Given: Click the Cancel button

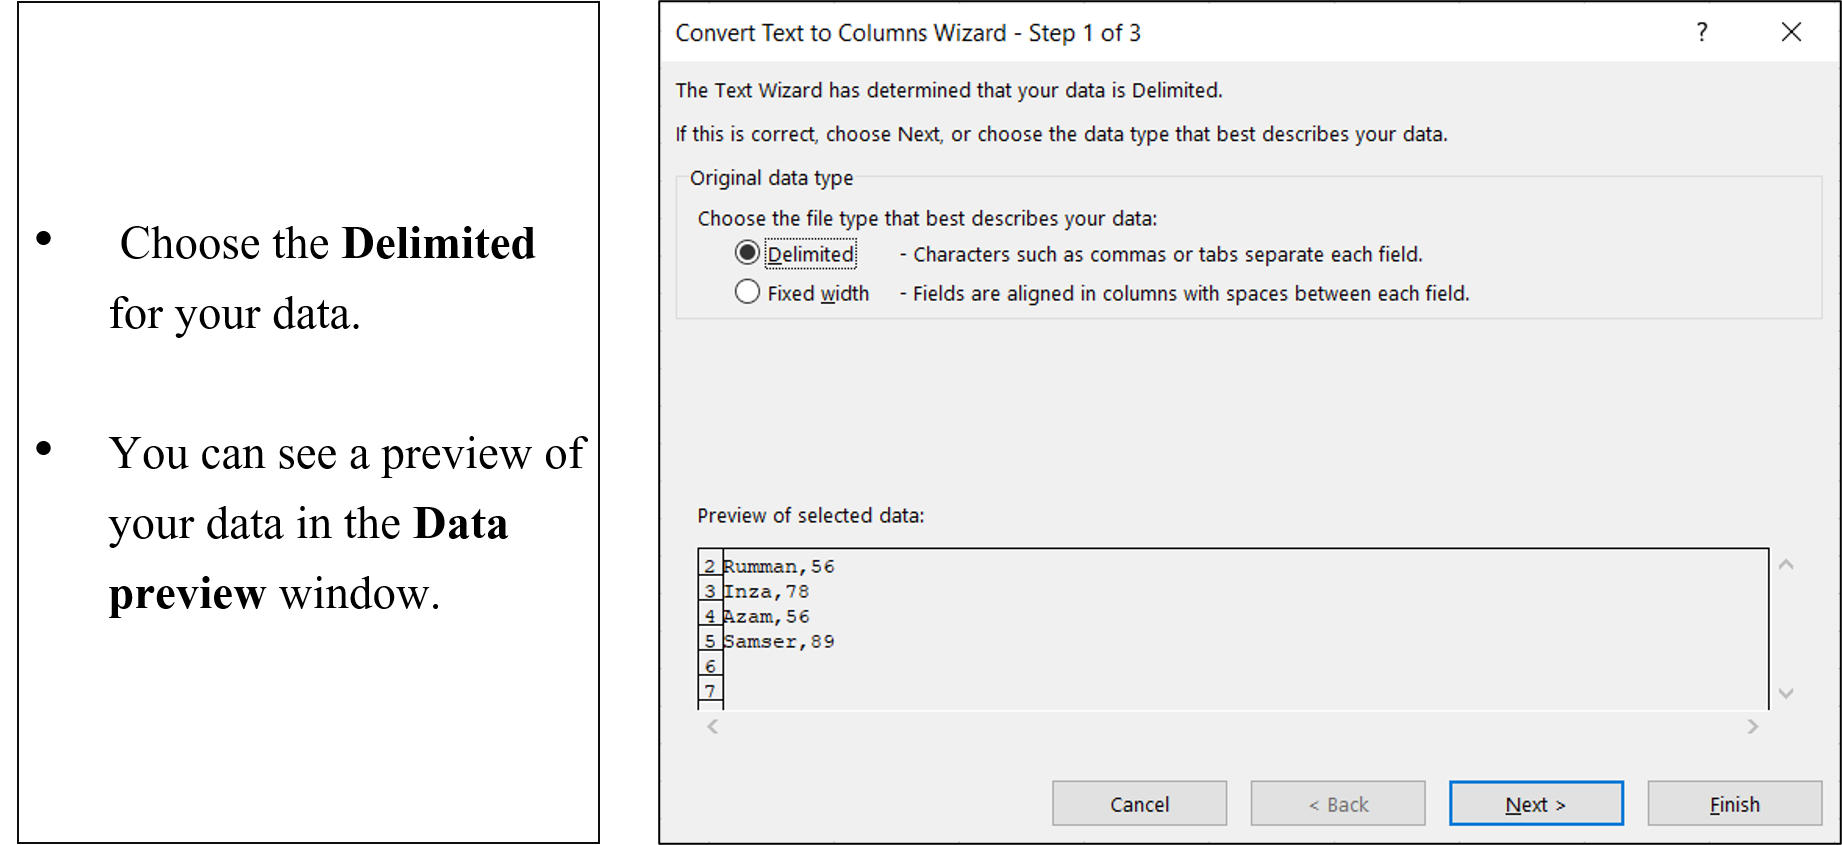Looking at the screenshot, I should click(1139, 803).
